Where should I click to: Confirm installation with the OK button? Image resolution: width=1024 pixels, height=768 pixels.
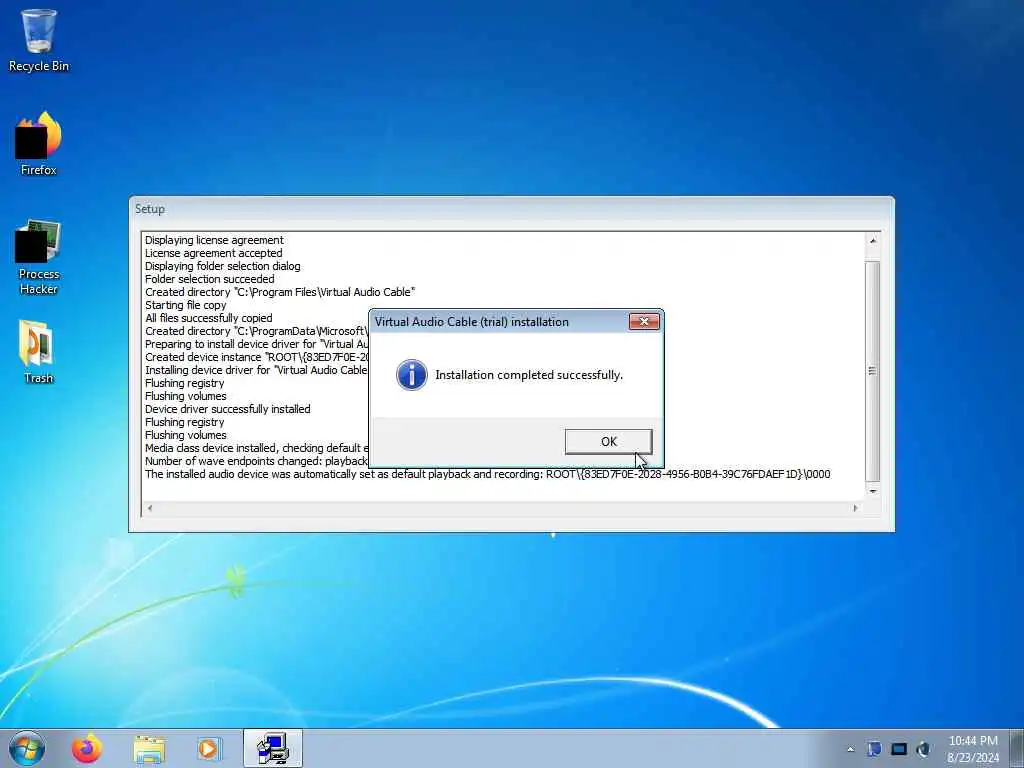click(608, 441)
